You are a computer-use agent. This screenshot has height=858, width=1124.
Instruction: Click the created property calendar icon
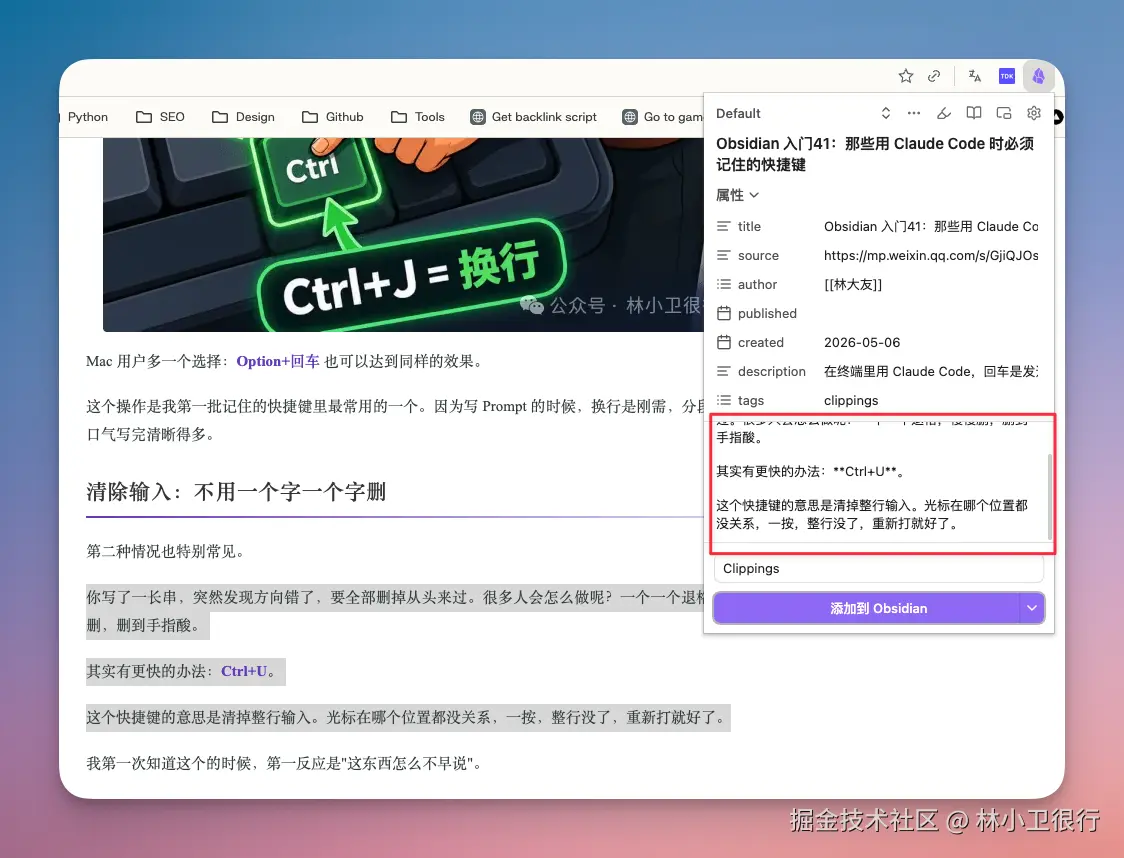point(724,343)
